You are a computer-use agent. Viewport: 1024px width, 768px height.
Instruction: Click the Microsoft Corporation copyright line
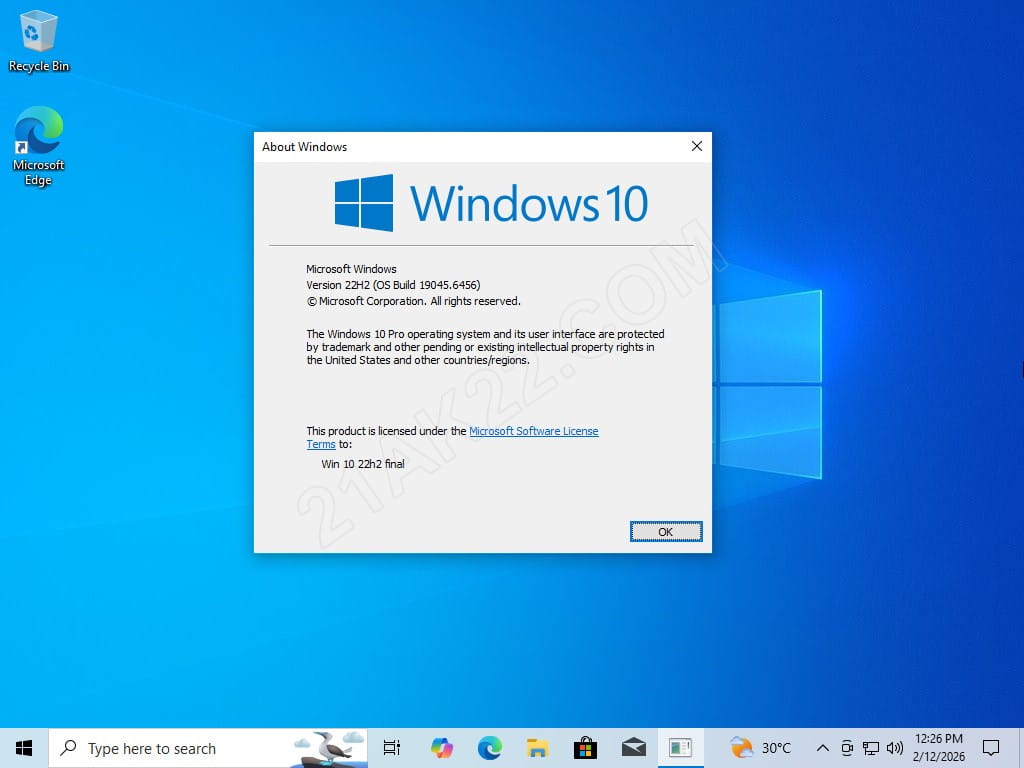pos(413,301)
